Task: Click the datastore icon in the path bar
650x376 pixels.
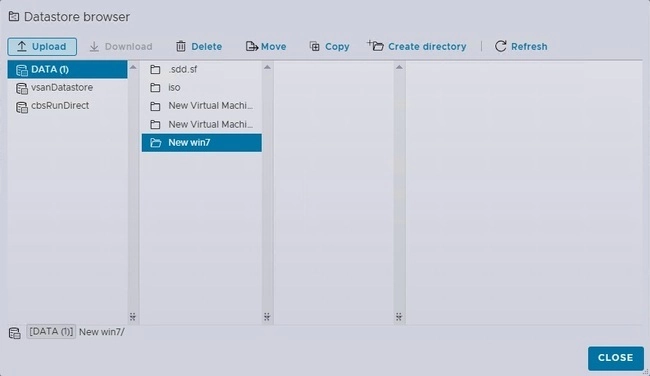Action: click(x=15, y=332)
